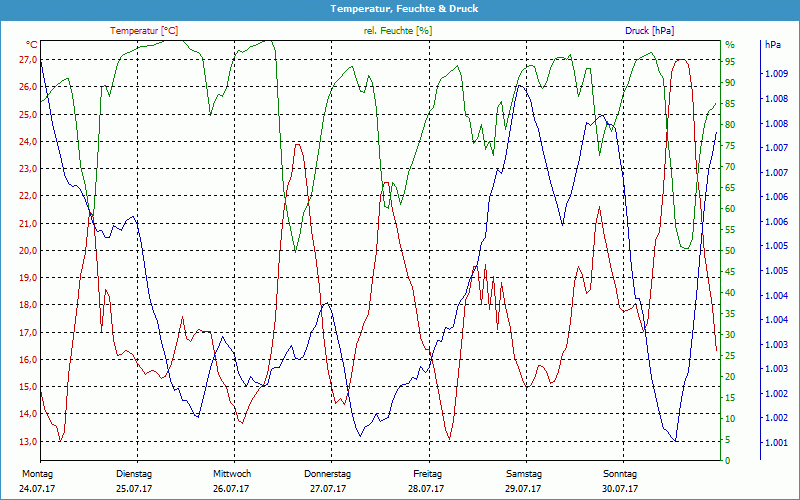The image size is (800, 500).
Task: Click the date 30.07.17
Action: tap(620, 489)
